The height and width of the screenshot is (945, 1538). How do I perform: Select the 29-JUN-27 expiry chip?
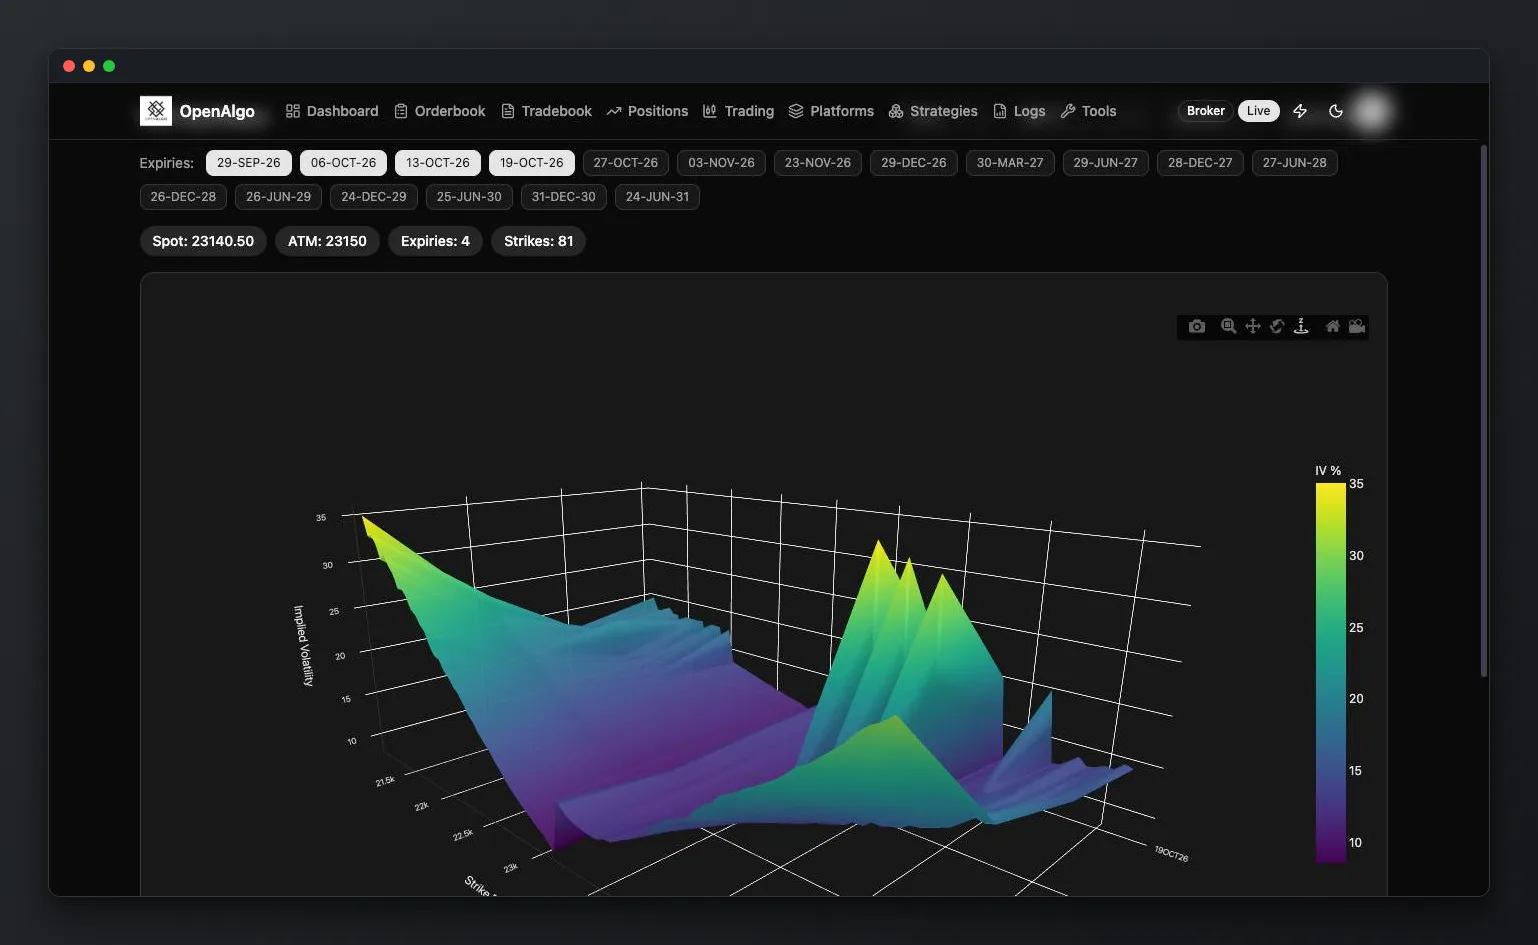(x=1106, y=163)
